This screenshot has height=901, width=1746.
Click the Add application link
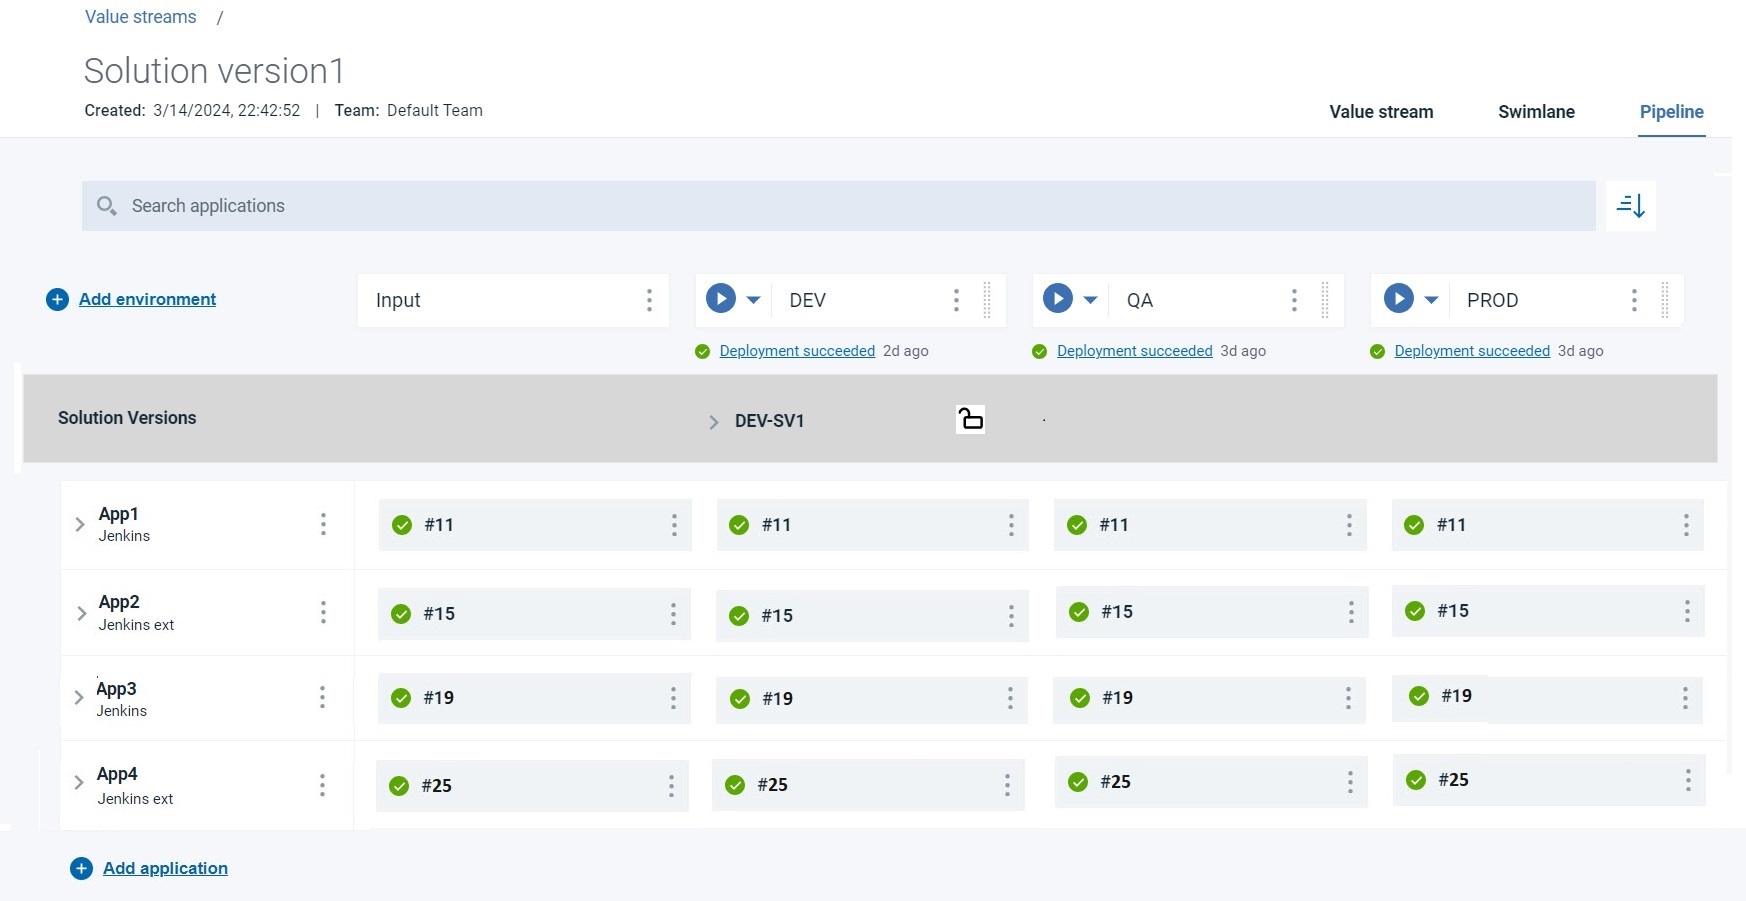click(x=165, y=868)
